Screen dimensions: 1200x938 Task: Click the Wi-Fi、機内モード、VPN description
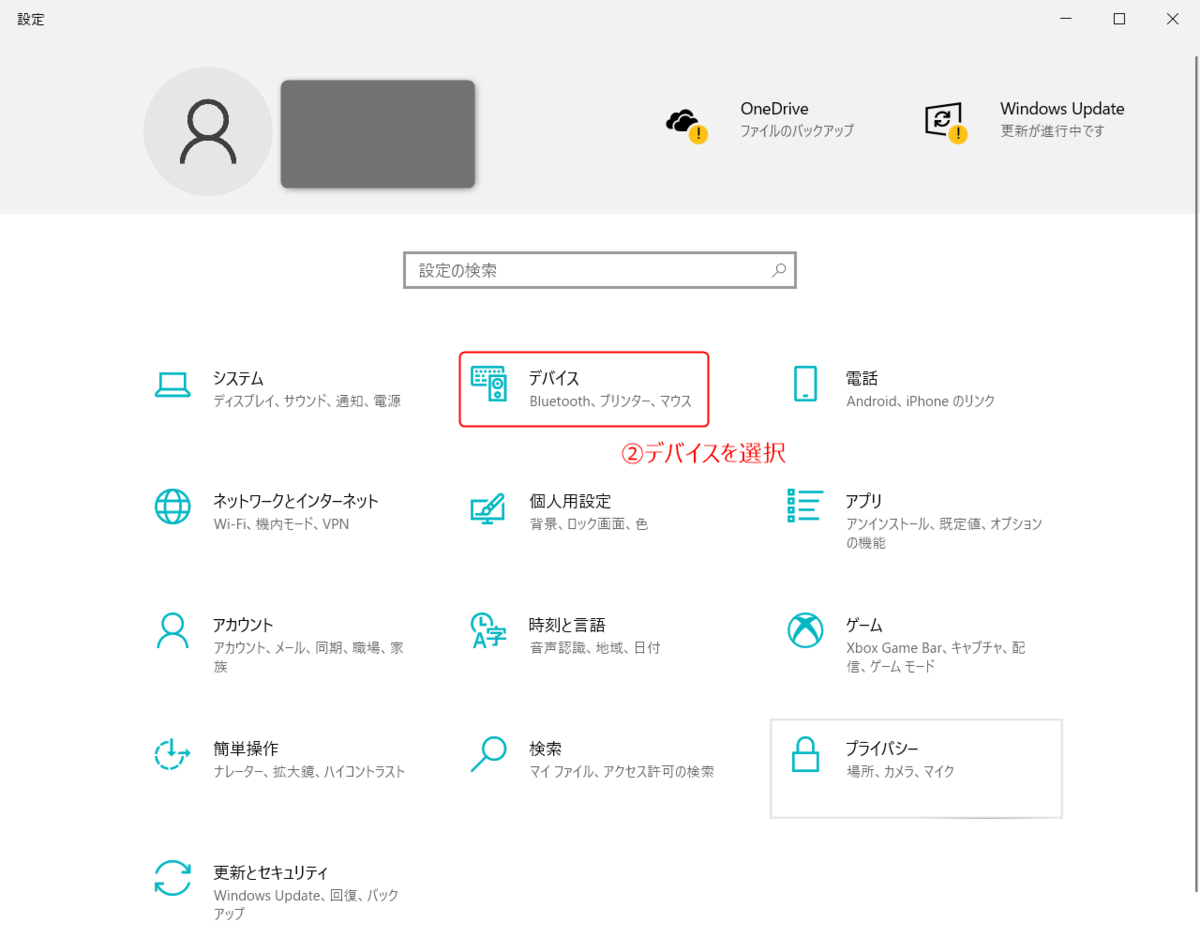(x=281, y=524)
